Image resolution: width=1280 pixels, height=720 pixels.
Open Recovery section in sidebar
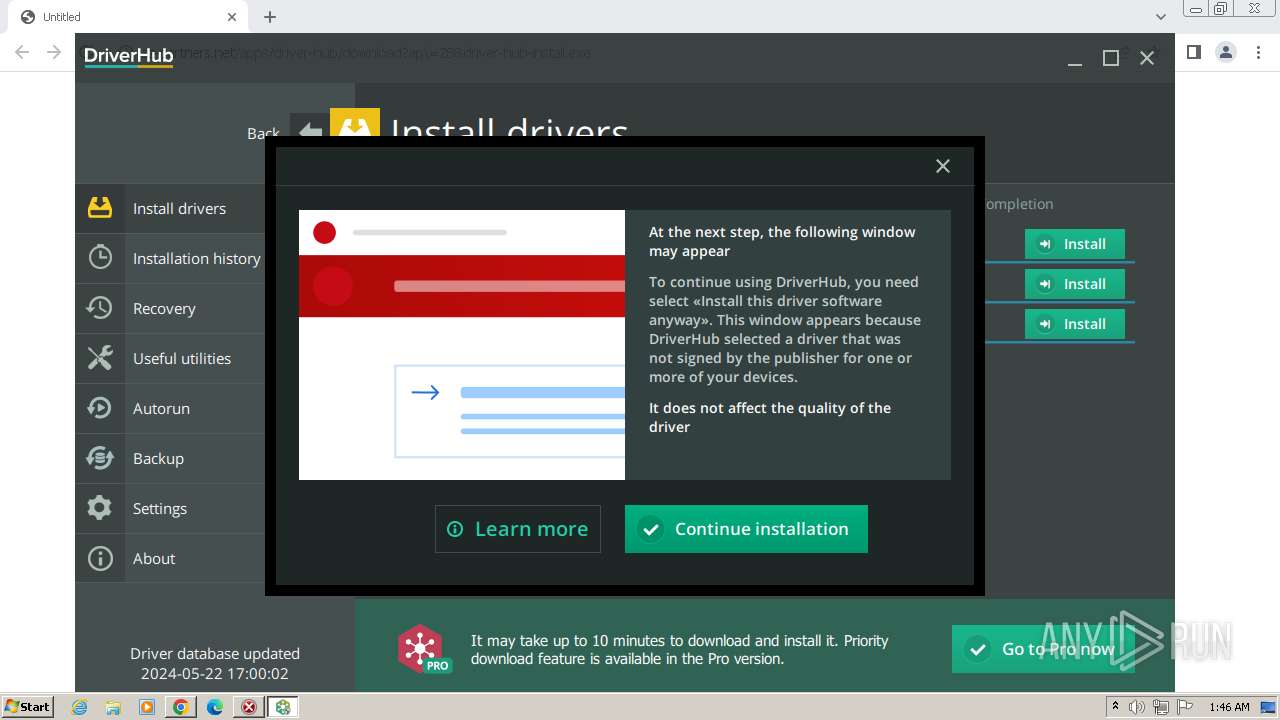[x=170, y=308]
